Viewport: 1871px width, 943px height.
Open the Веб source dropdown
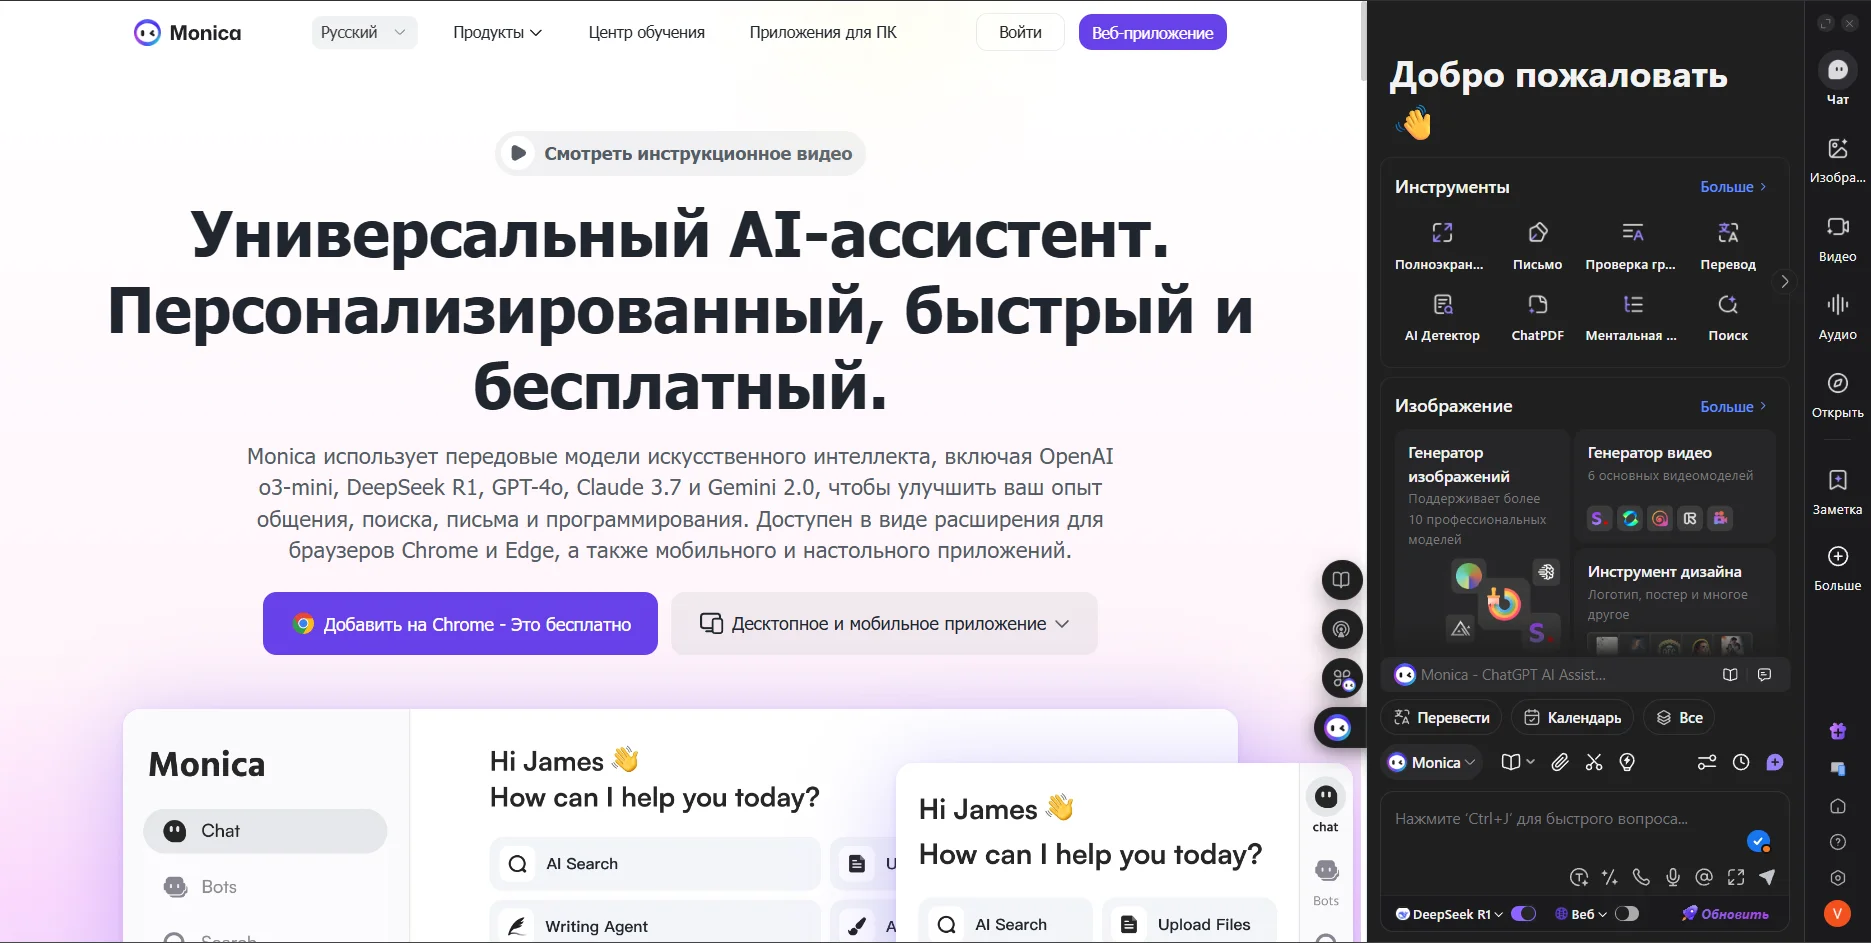pos(1582,914)
